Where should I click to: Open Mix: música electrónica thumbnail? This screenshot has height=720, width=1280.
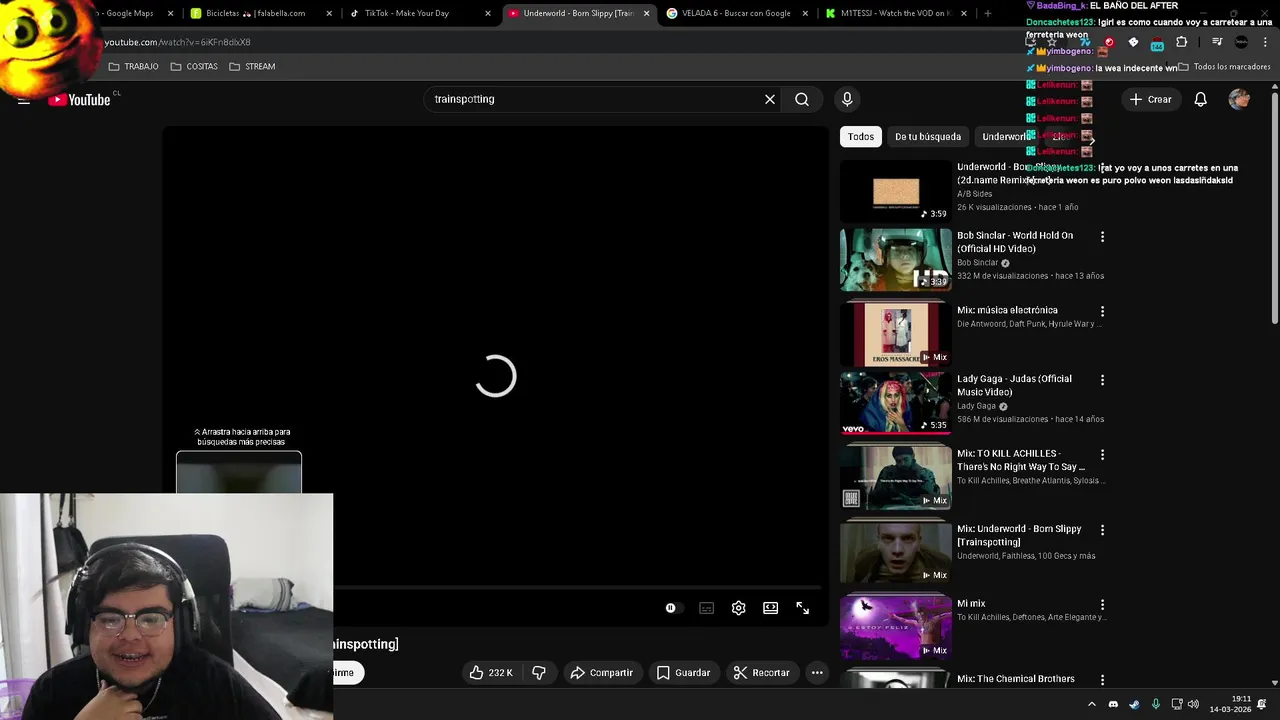pos(896,335)
